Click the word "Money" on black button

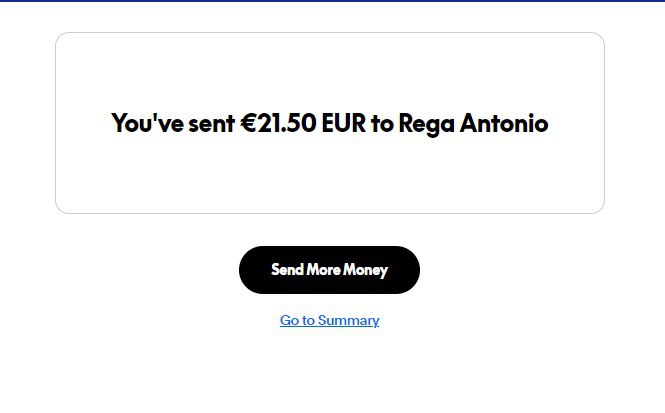[365, 270]
